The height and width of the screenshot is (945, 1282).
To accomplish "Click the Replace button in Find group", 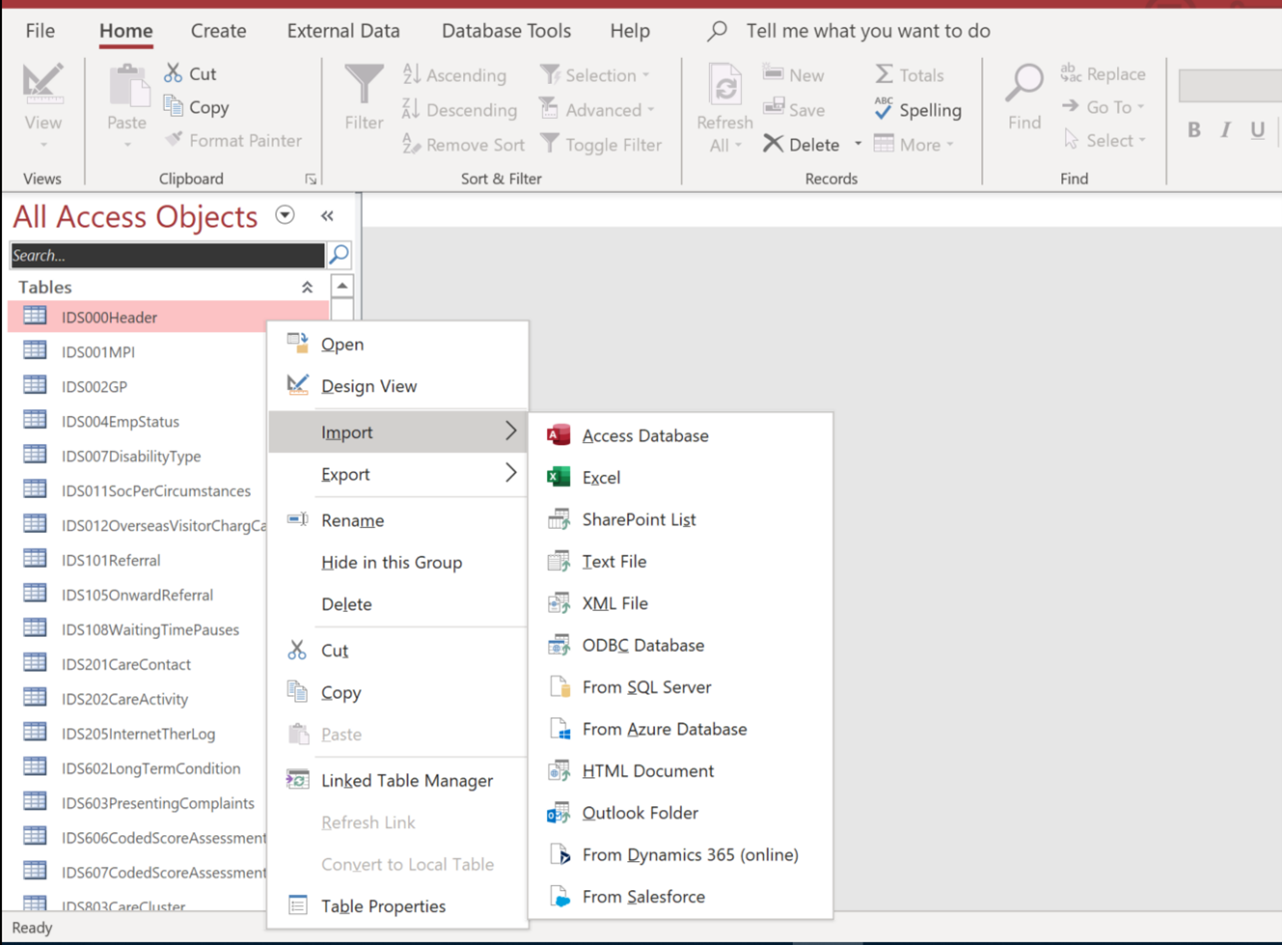I will pos(1103,73).
